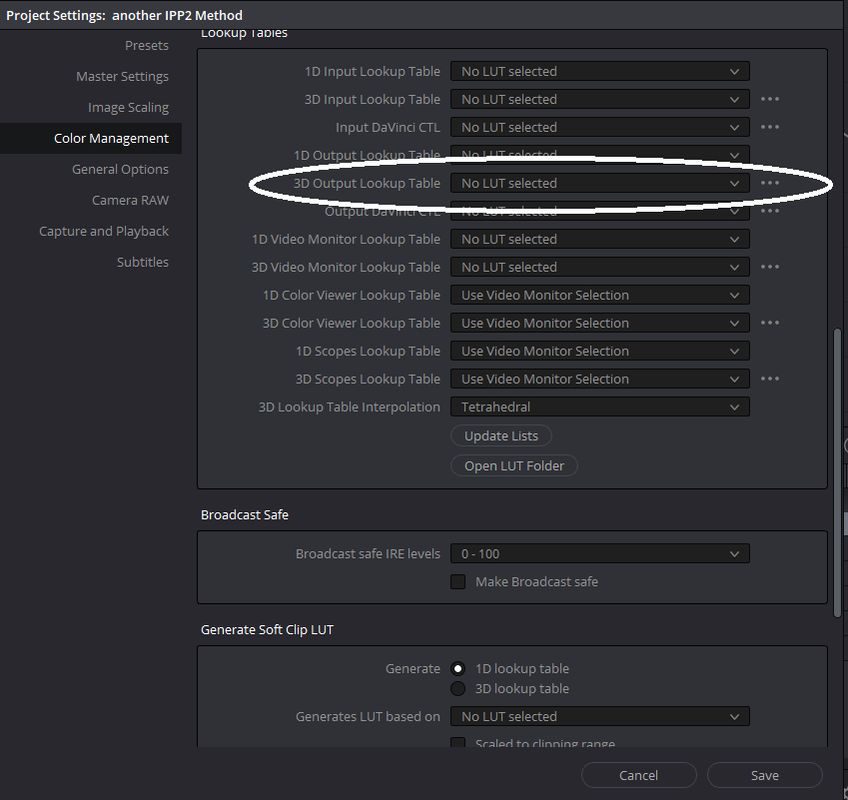Open options menu for Output DaVinci CTL
The height and width of the screenshot is (800, 848).
pos(770,211)
